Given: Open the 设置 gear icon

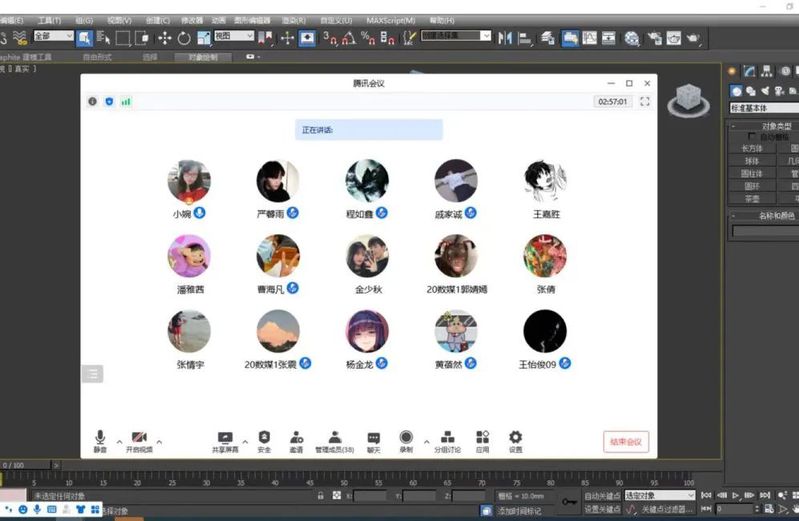Looking at the screenshot, I should tap(515, 438).
